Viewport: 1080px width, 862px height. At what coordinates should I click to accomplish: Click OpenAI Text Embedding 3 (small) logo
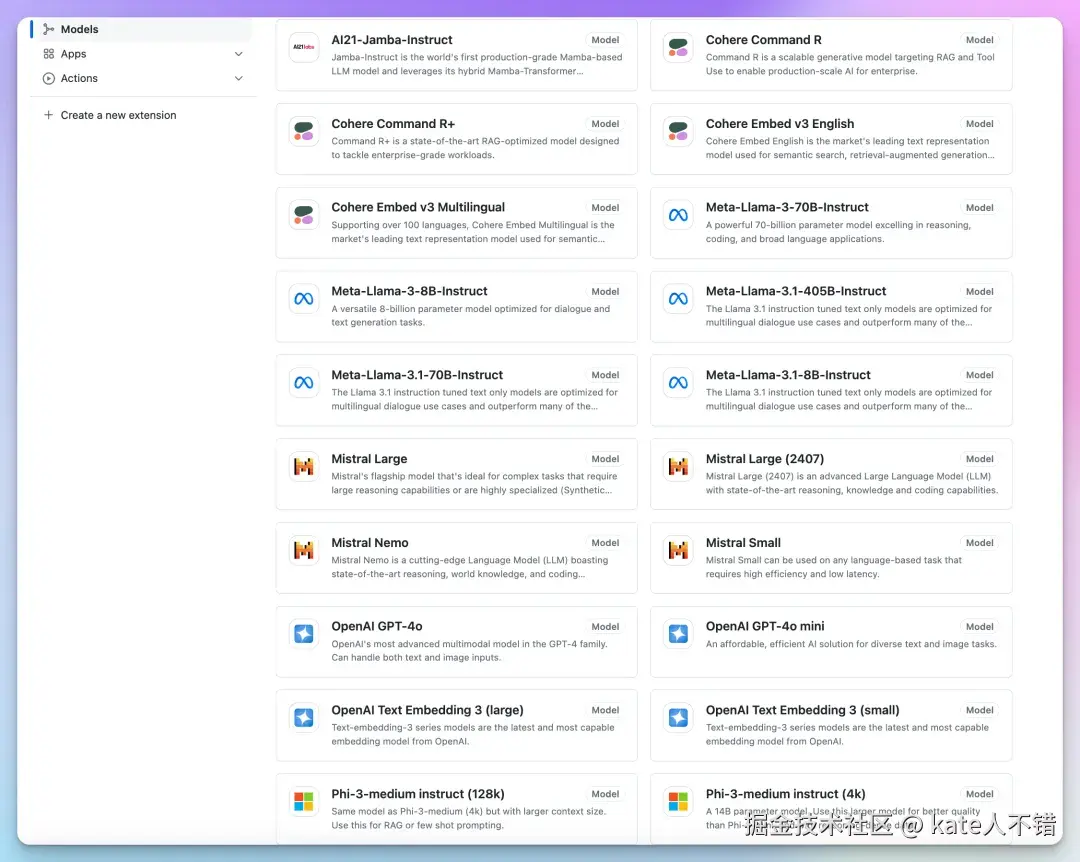tap(678, 717)
